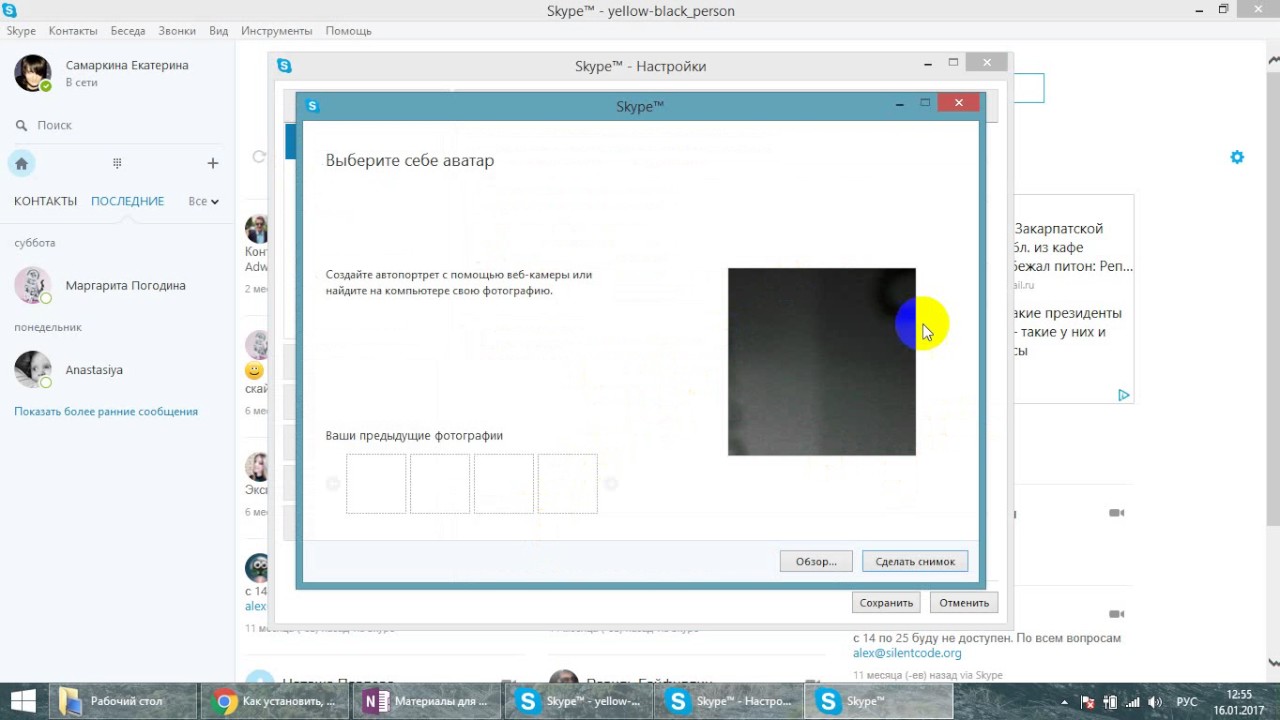The image size is (1280, 720).
Task: Click Anastasiya's avatar
Action: (x=32, y=369)
